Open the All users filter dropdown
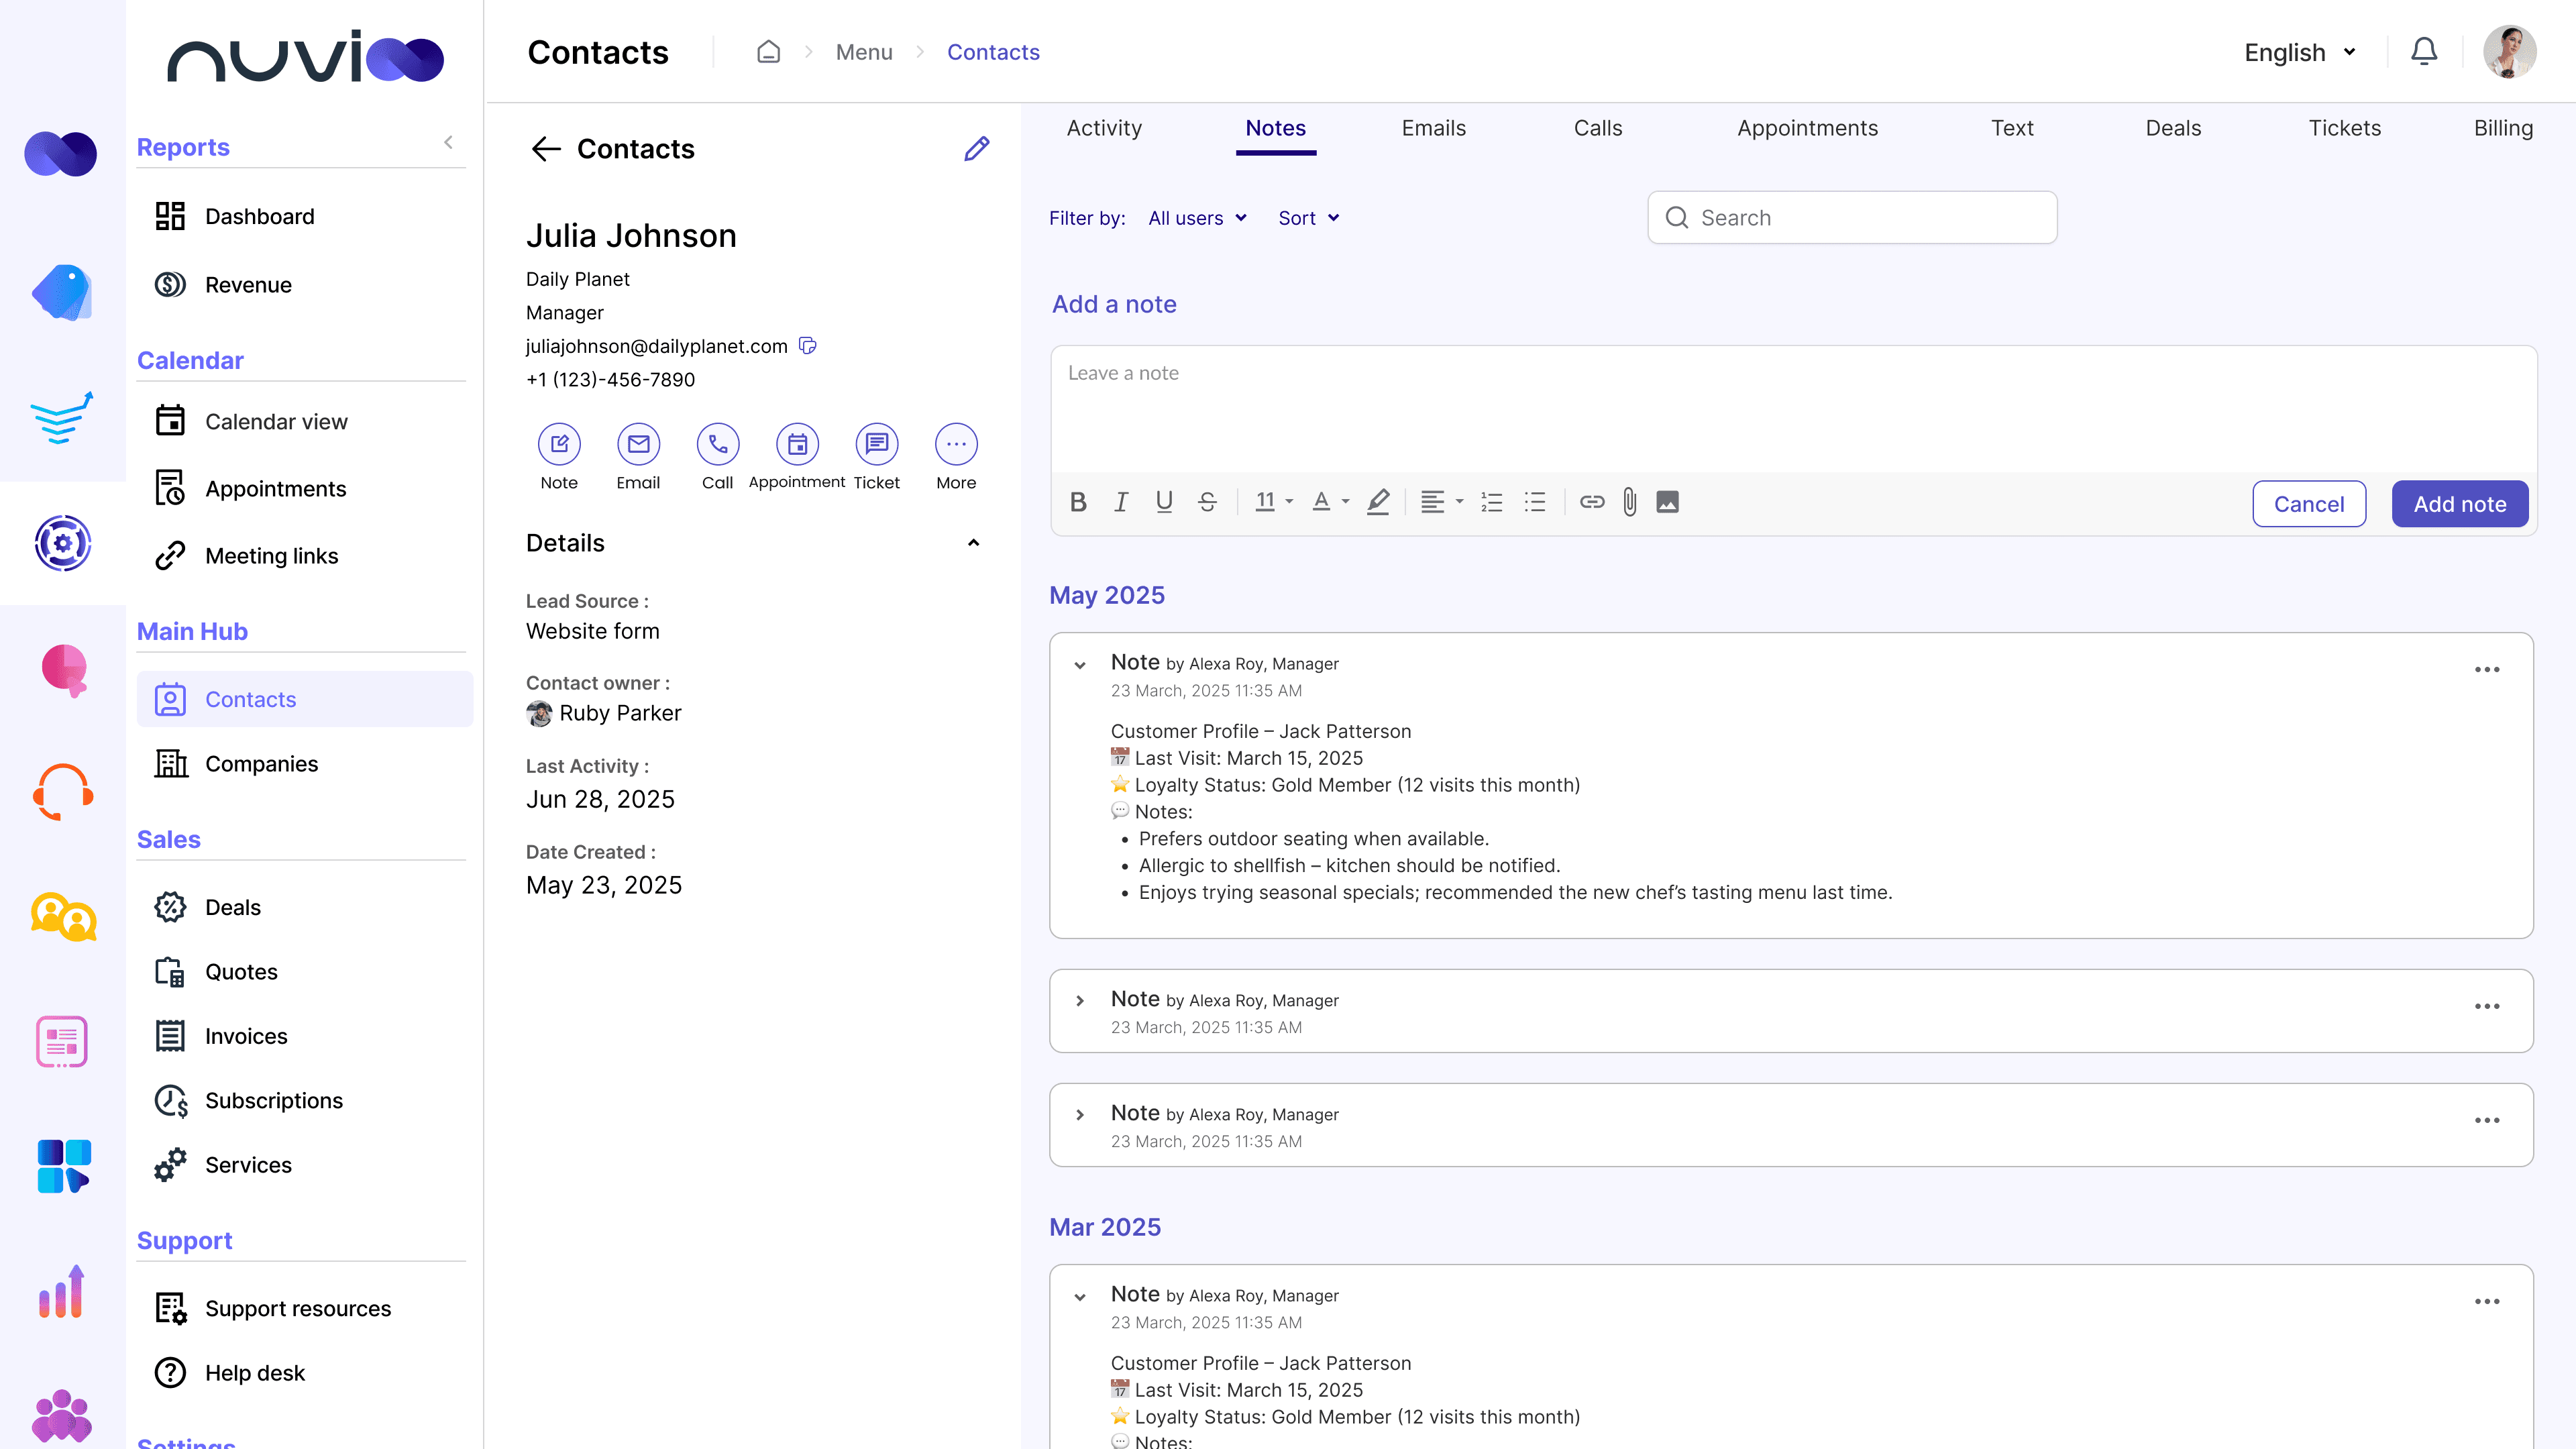Viewport: 2576px width, 1449px height. pos(1197,218)
